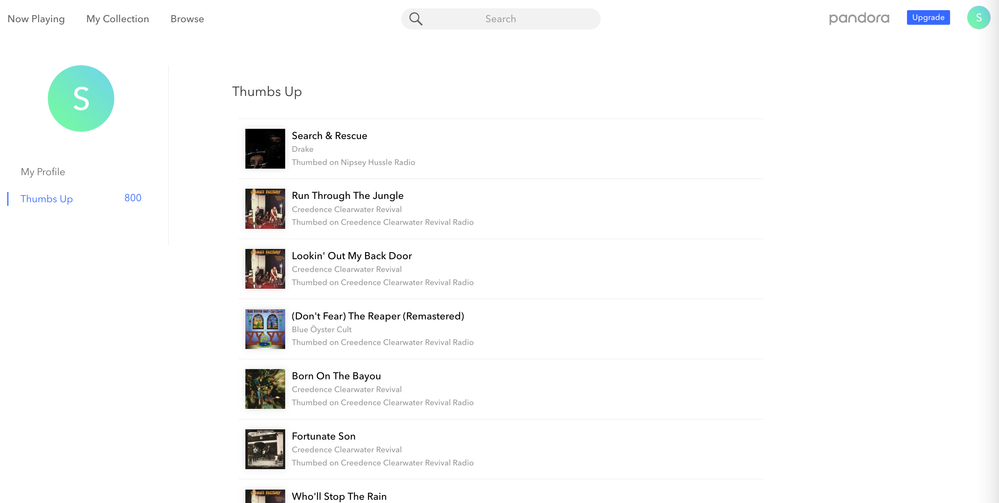Click Run Through The Jungle album cover
999x503 pixels.
(x=265, y=209)
